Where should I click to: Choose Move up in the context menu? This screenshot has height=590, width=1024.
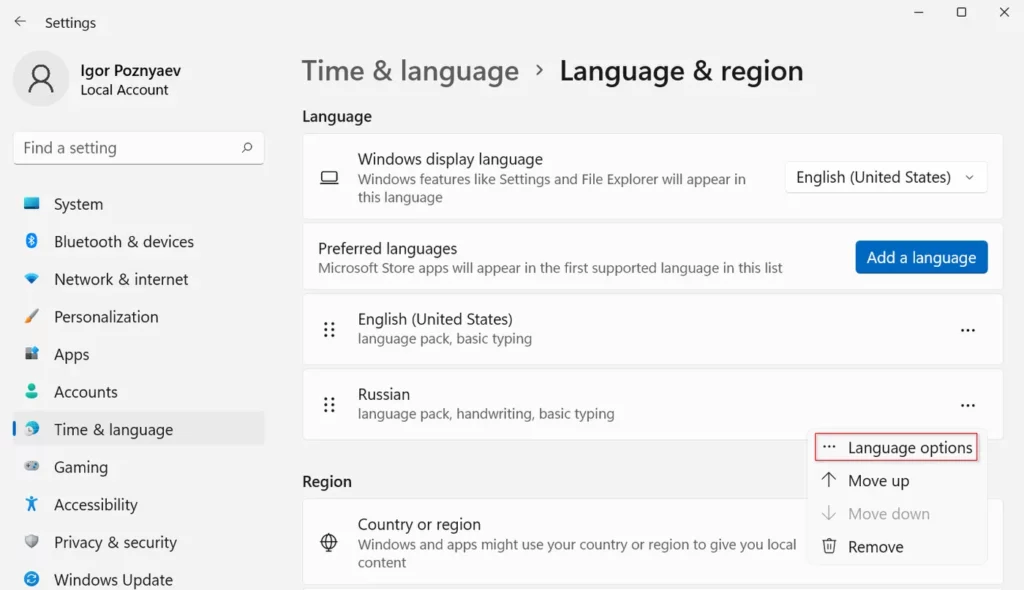[x=878, y=481]
